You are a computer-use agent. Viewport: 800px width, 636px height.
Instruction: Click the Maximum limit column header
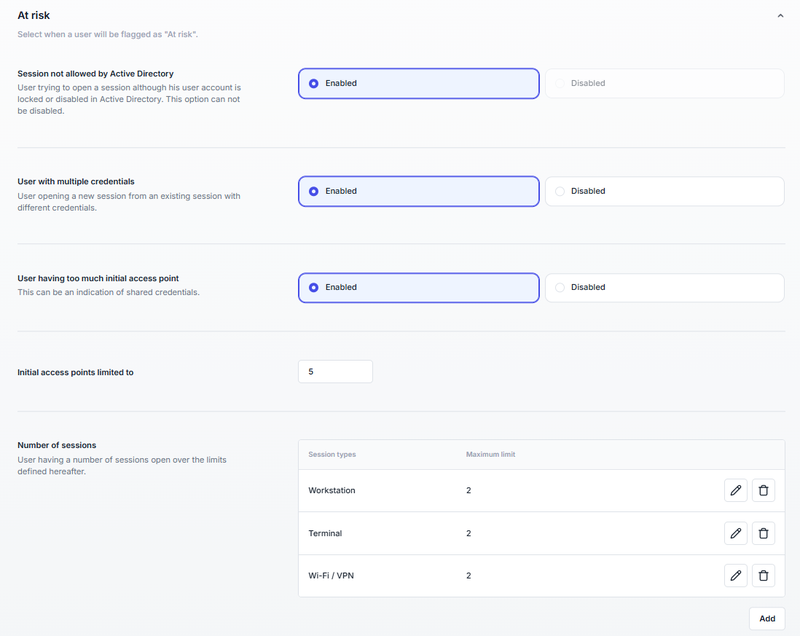point(490,455)
